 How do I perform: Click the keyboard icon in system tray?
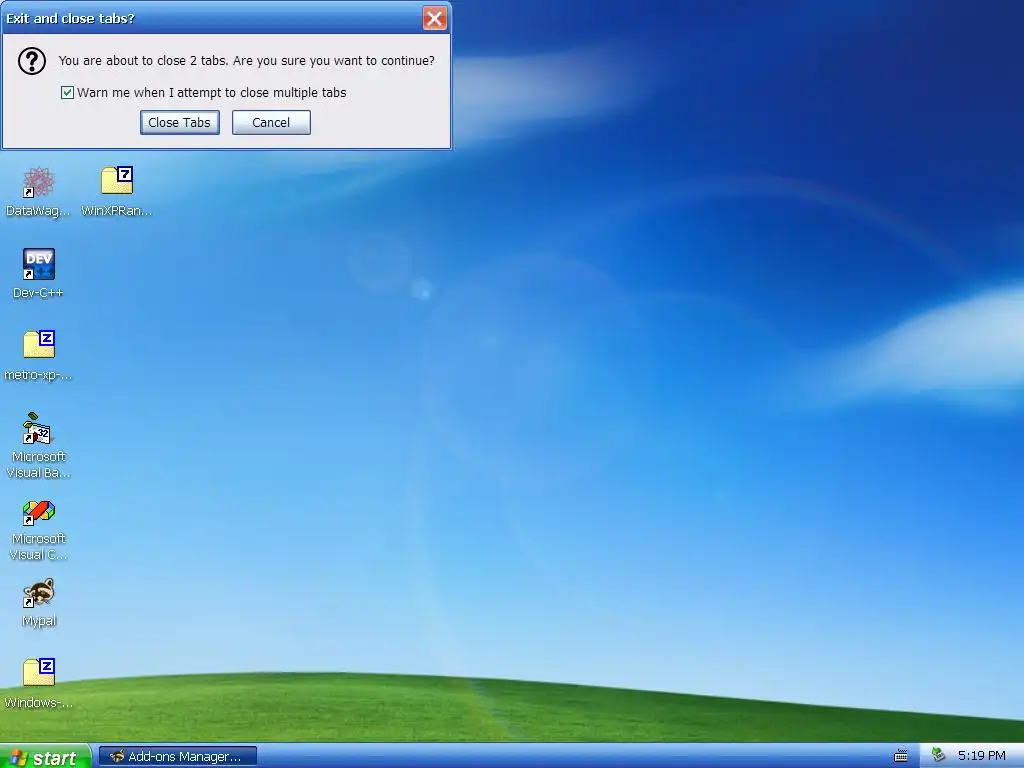901,756
